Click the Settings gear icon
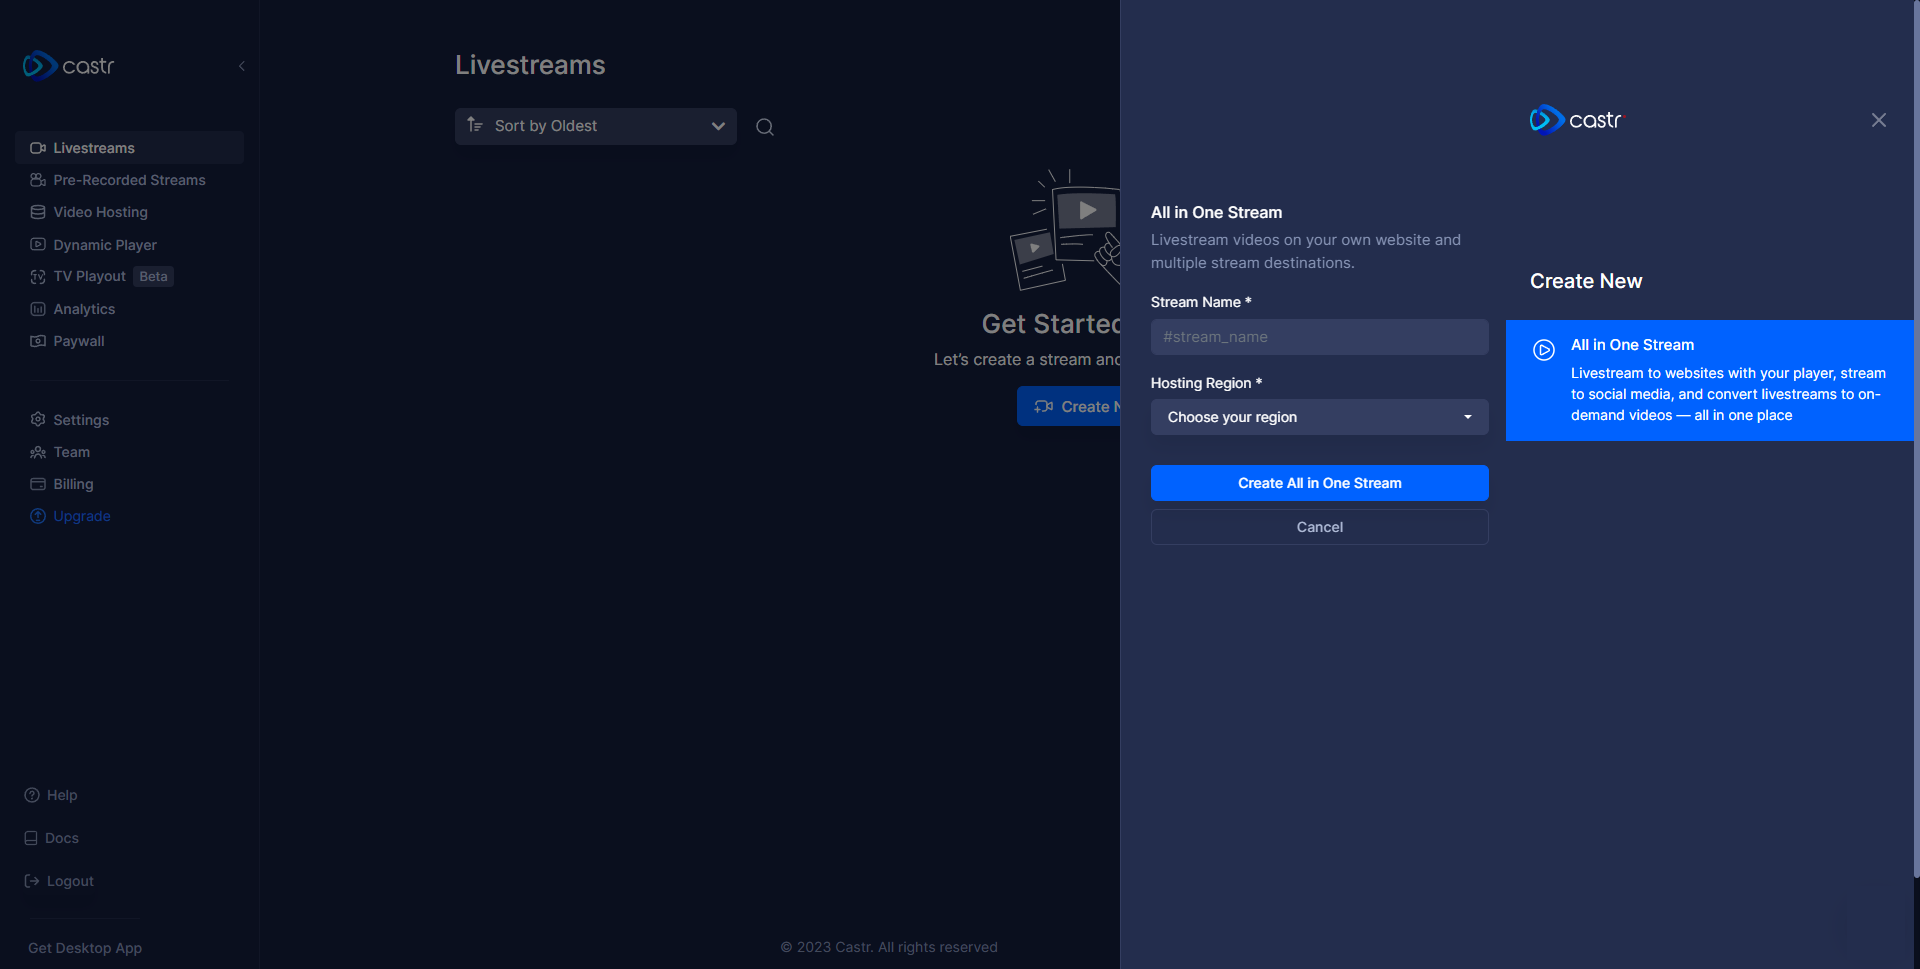The width and height of the screenshot is (1920, 969). pos(38,420)
